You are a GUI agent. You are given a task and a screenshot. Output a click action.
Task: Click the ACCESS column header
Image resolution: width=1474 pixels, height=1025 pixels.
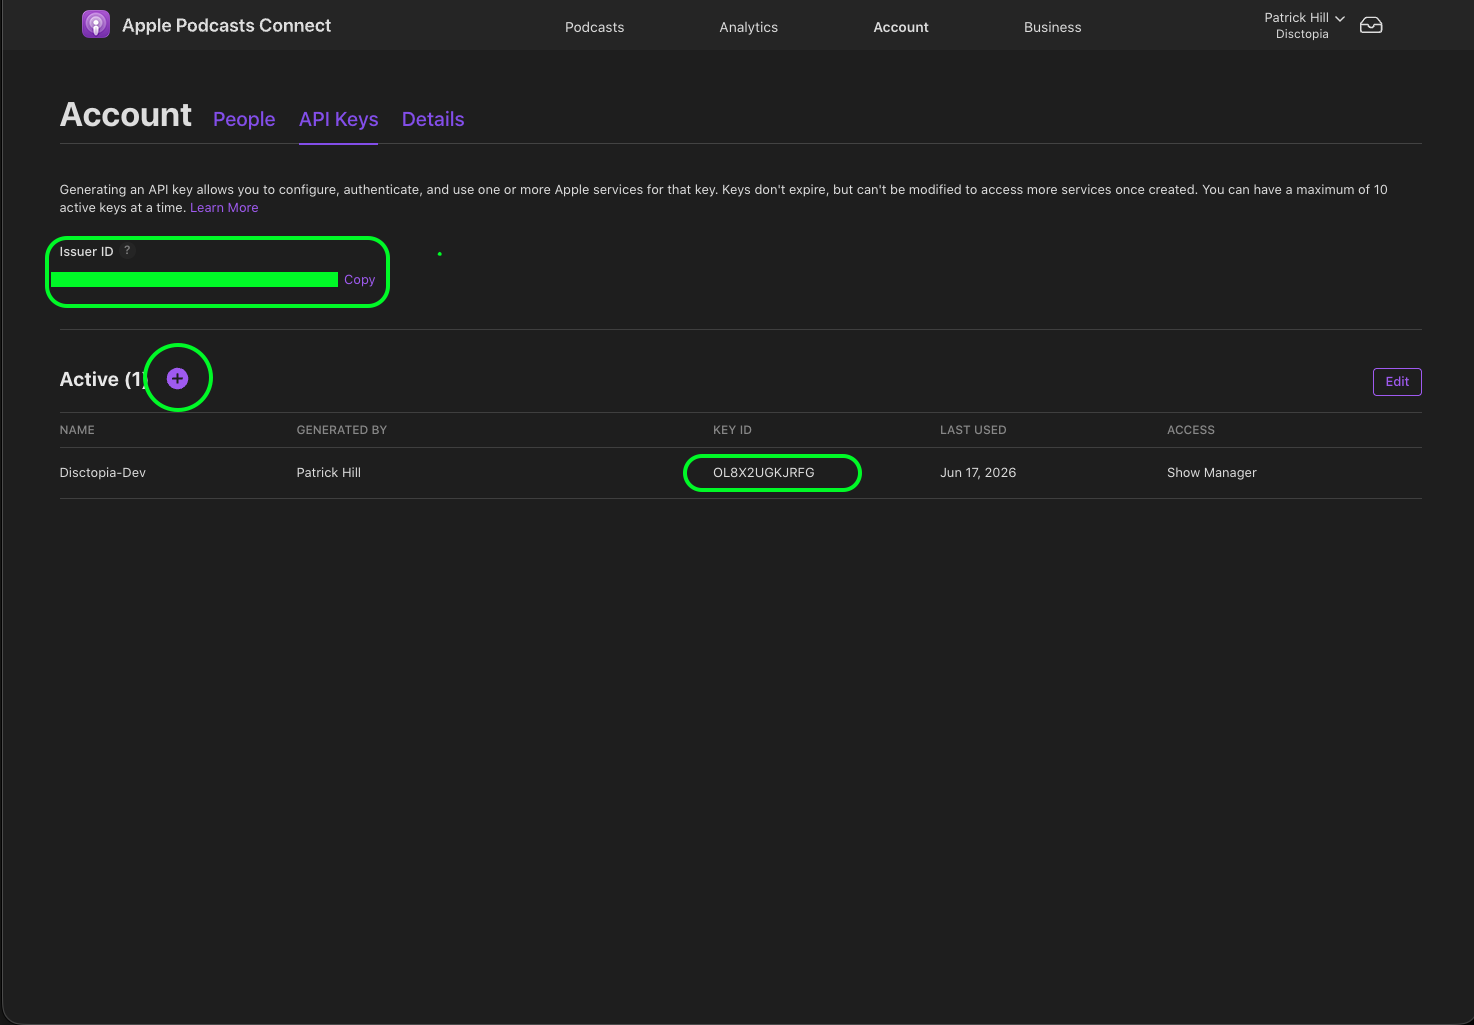[x=1190, y=430]
